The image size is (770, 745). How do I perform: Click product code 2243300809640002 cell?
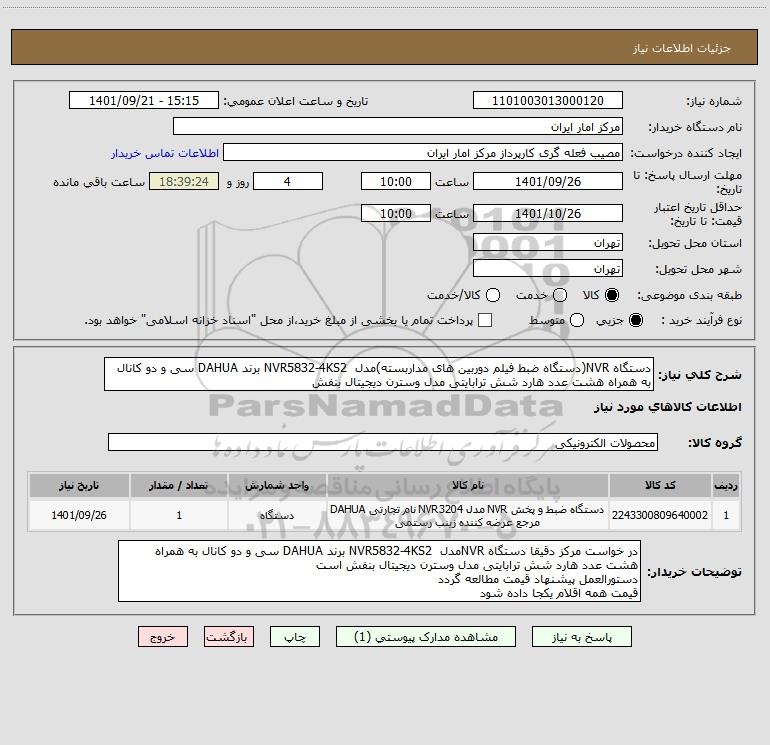point(660,515)
